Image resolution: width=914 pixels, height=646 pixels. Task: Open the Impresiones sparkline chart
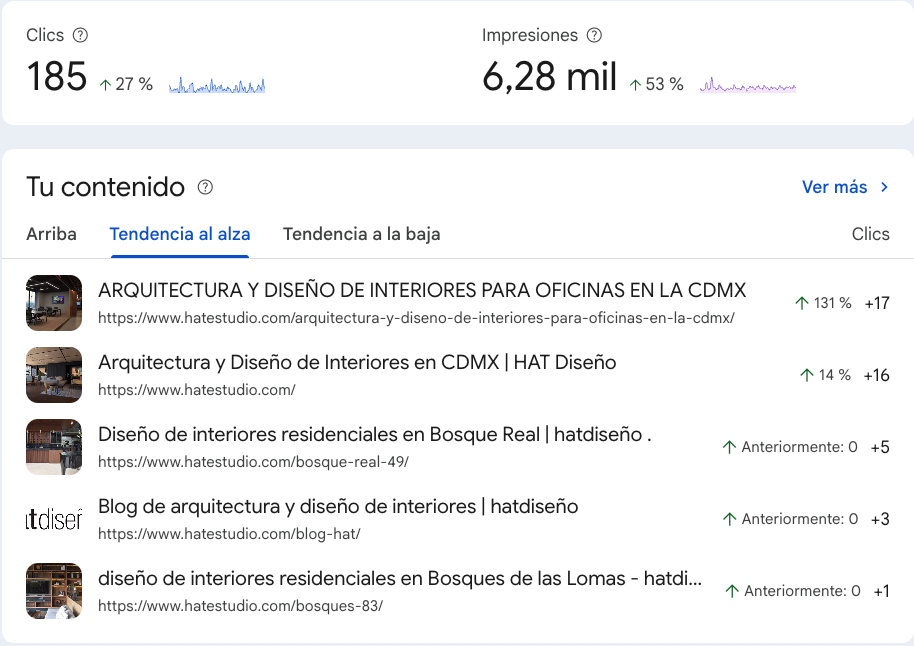tap(748, 86)
